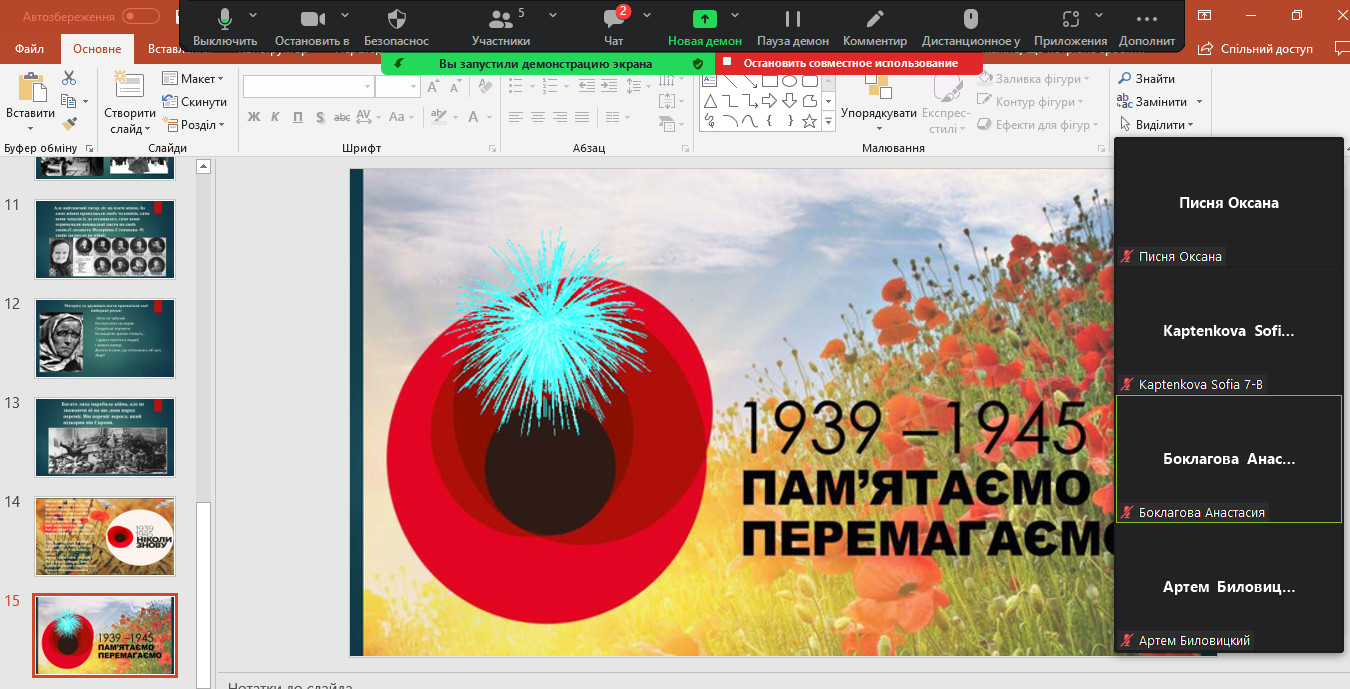Copy selection with the copy icon
Image resolution: width=1350 pixels, height=689 pixels.
point(69,101)
